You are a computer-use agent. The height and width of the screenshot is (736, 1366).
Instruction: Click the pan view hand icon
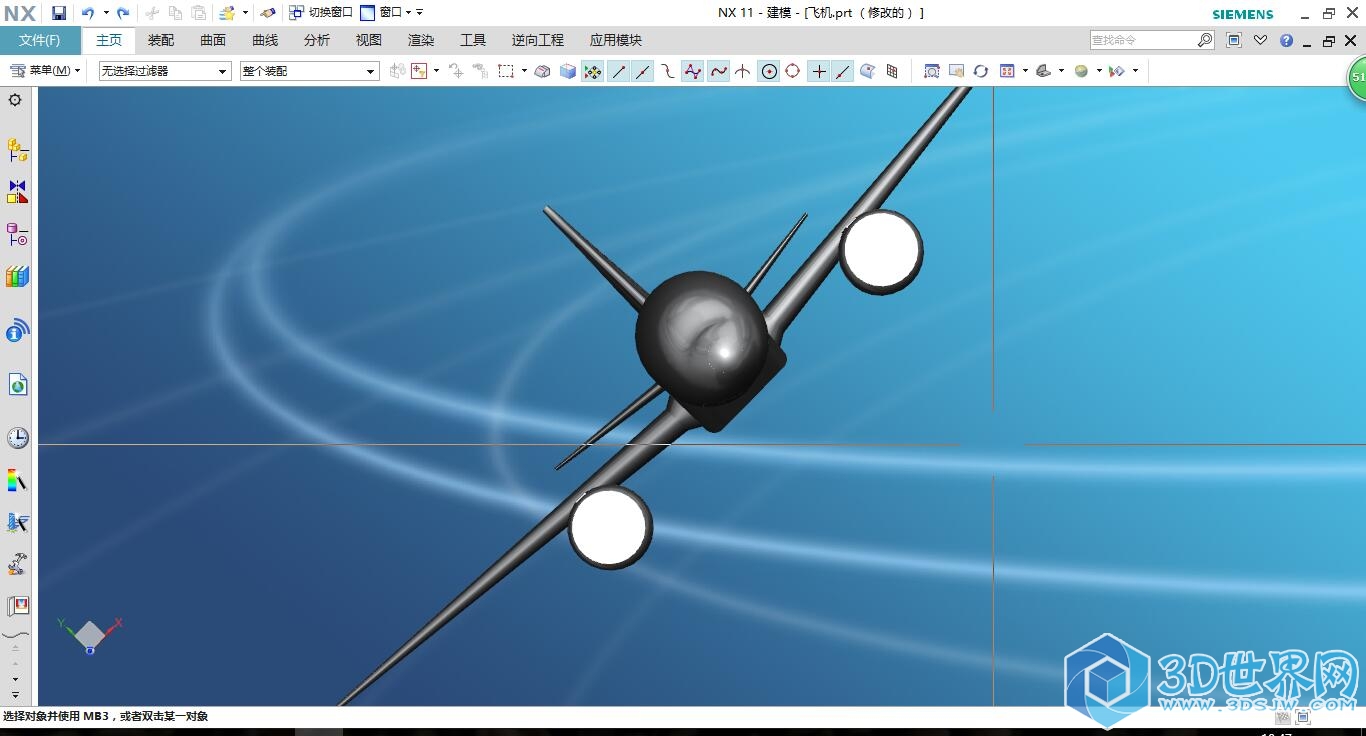(957, 71)
